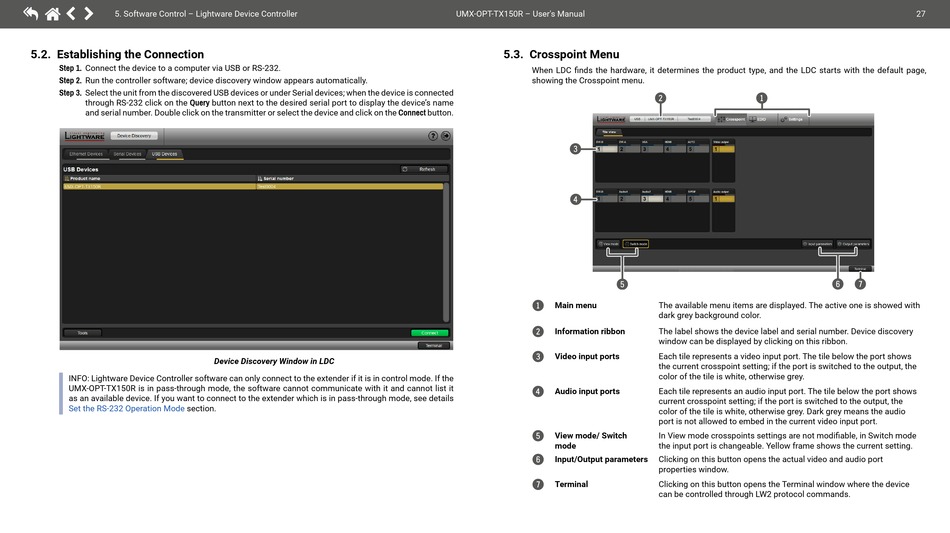This screenshot has width=950, height=533.
Task: Open the manual's home page icon
Action: [x=53, y=13]
